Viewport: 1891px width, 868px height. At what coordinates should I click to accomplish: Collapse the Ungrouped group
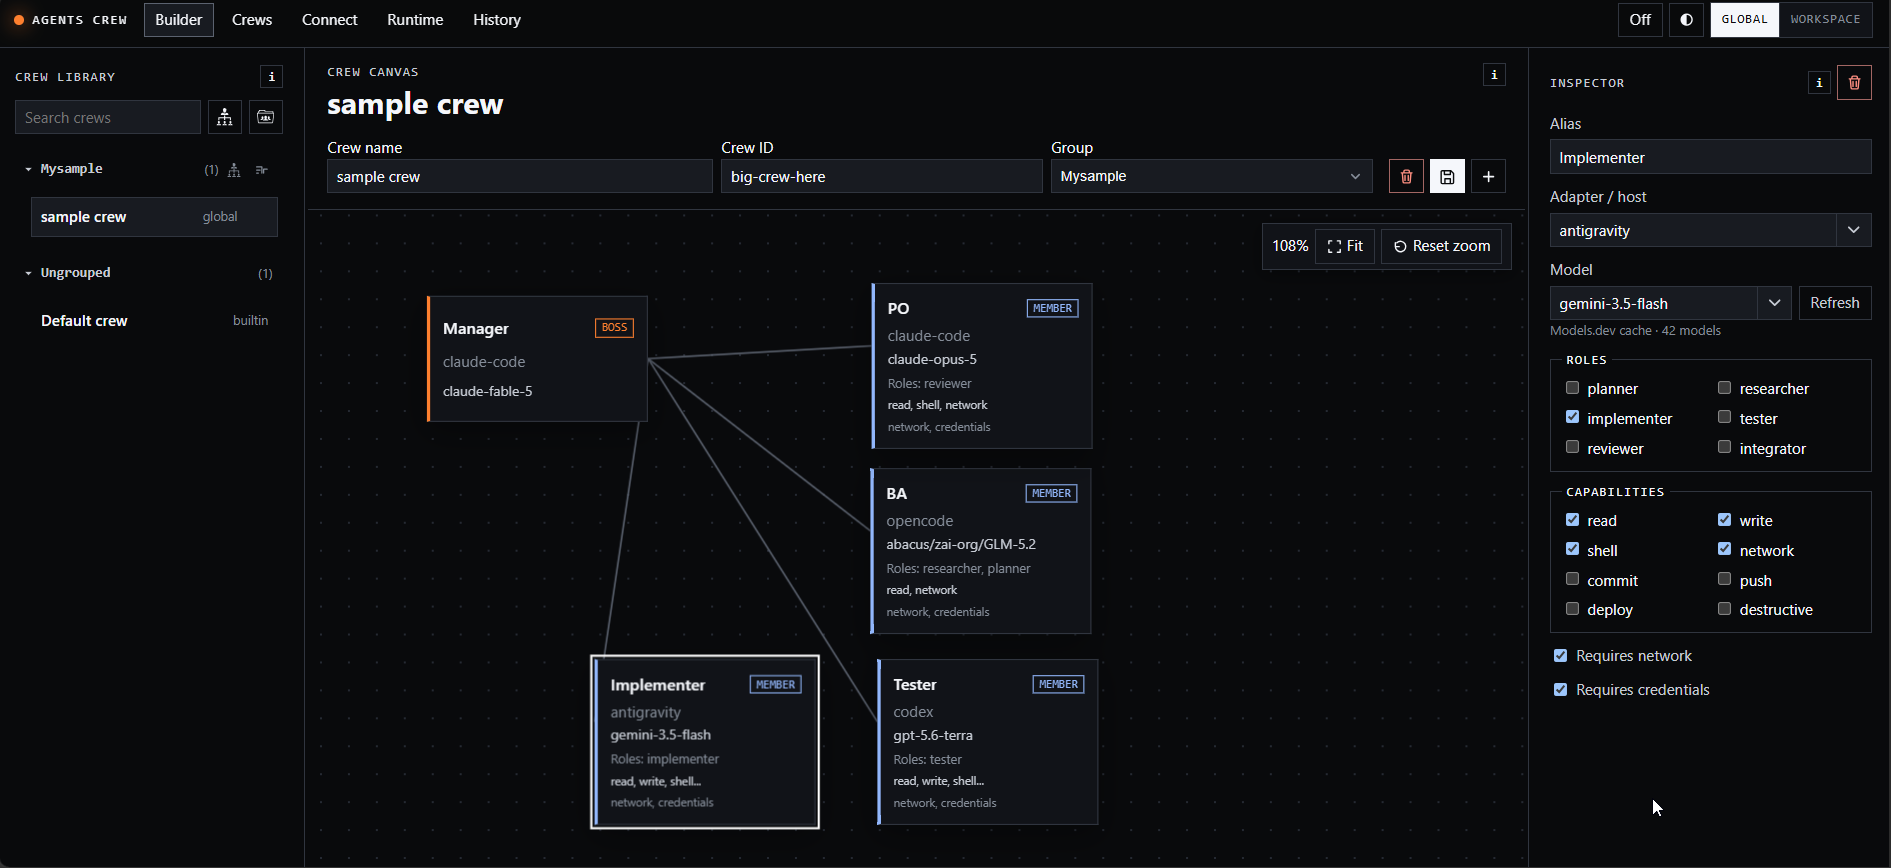pyautogui.click(x=28, y=273)
